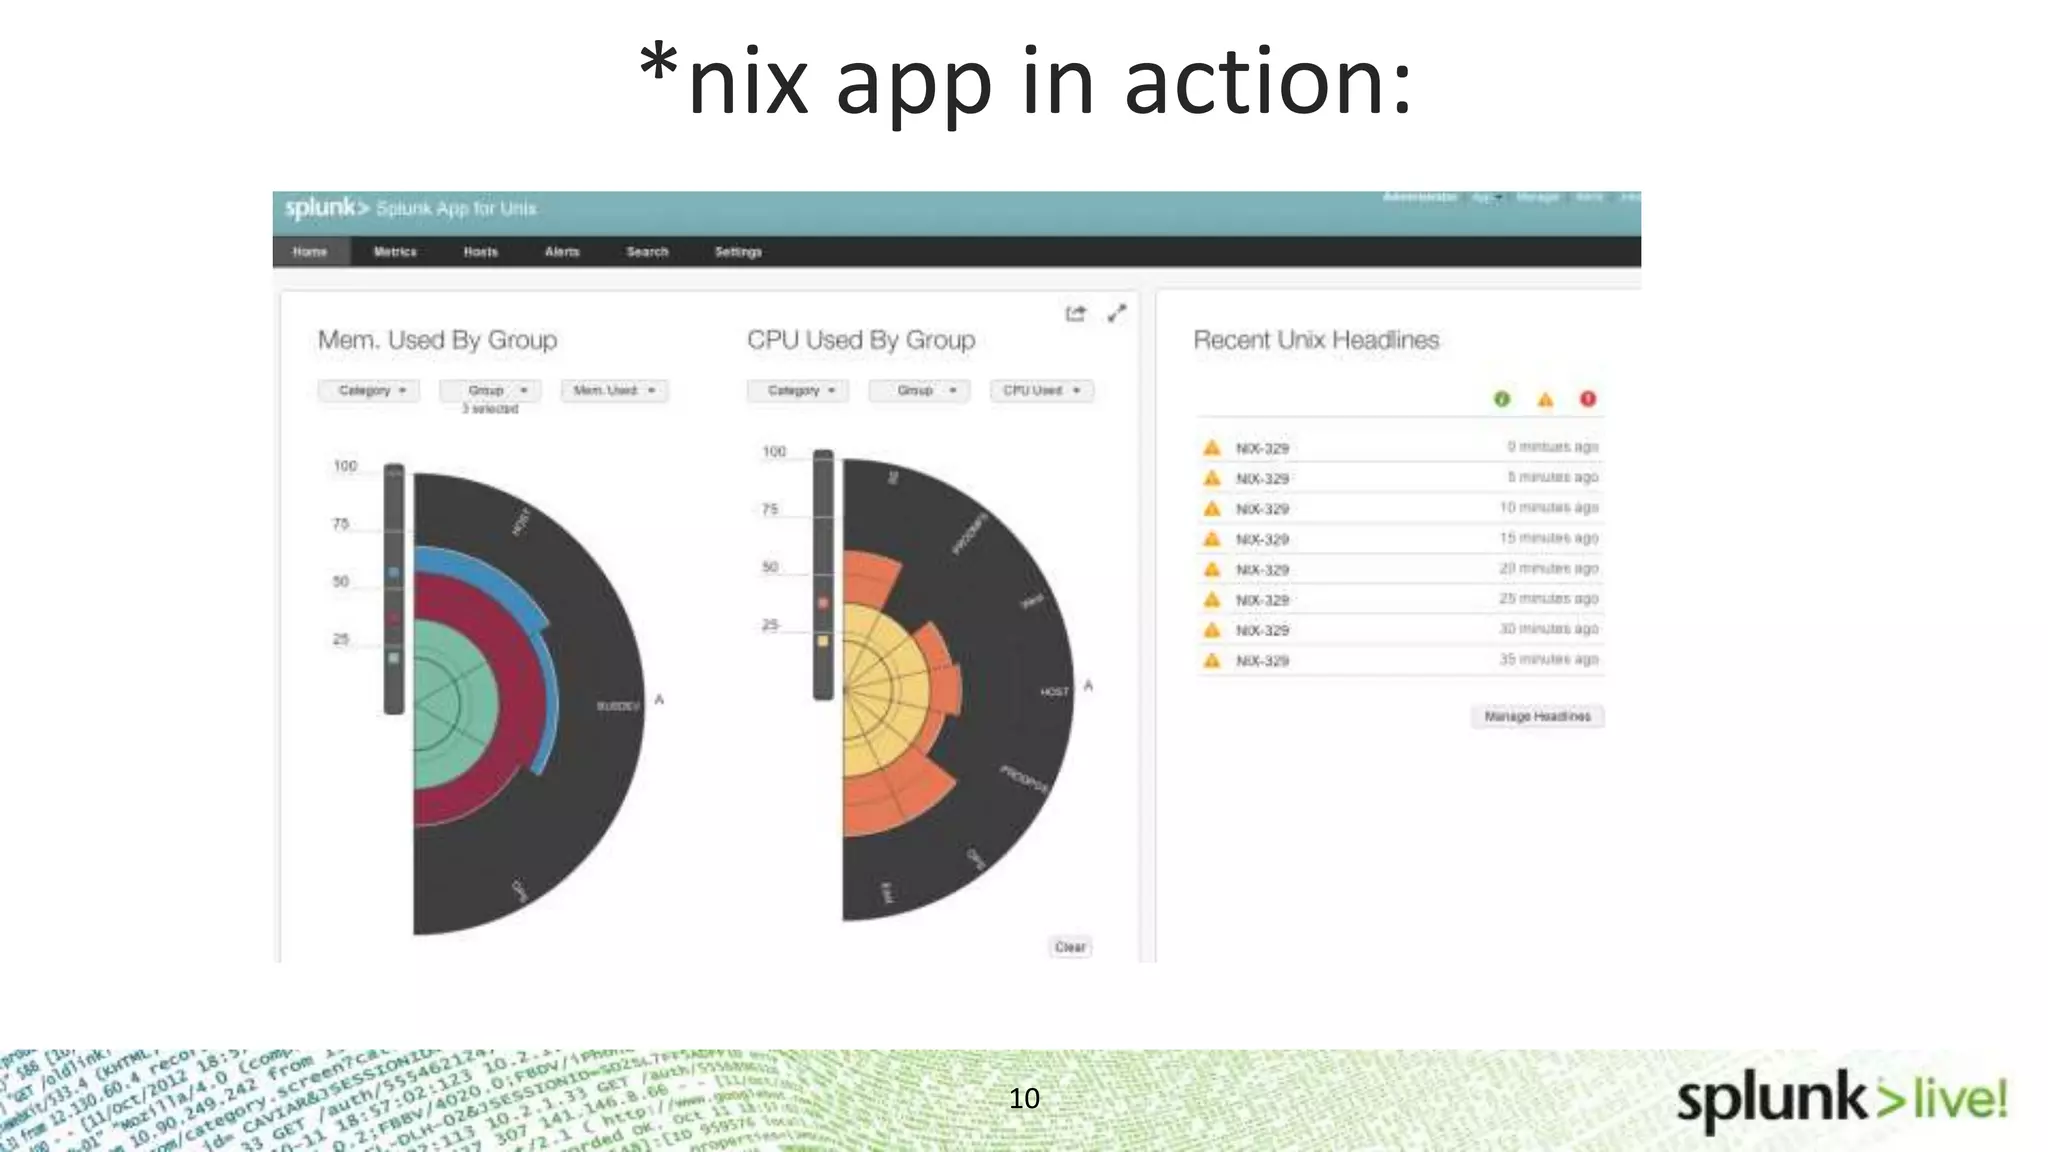Open the NIX-329 headline from 20 minutes ago
2048x1152 pixels.
pos(1400,569)
